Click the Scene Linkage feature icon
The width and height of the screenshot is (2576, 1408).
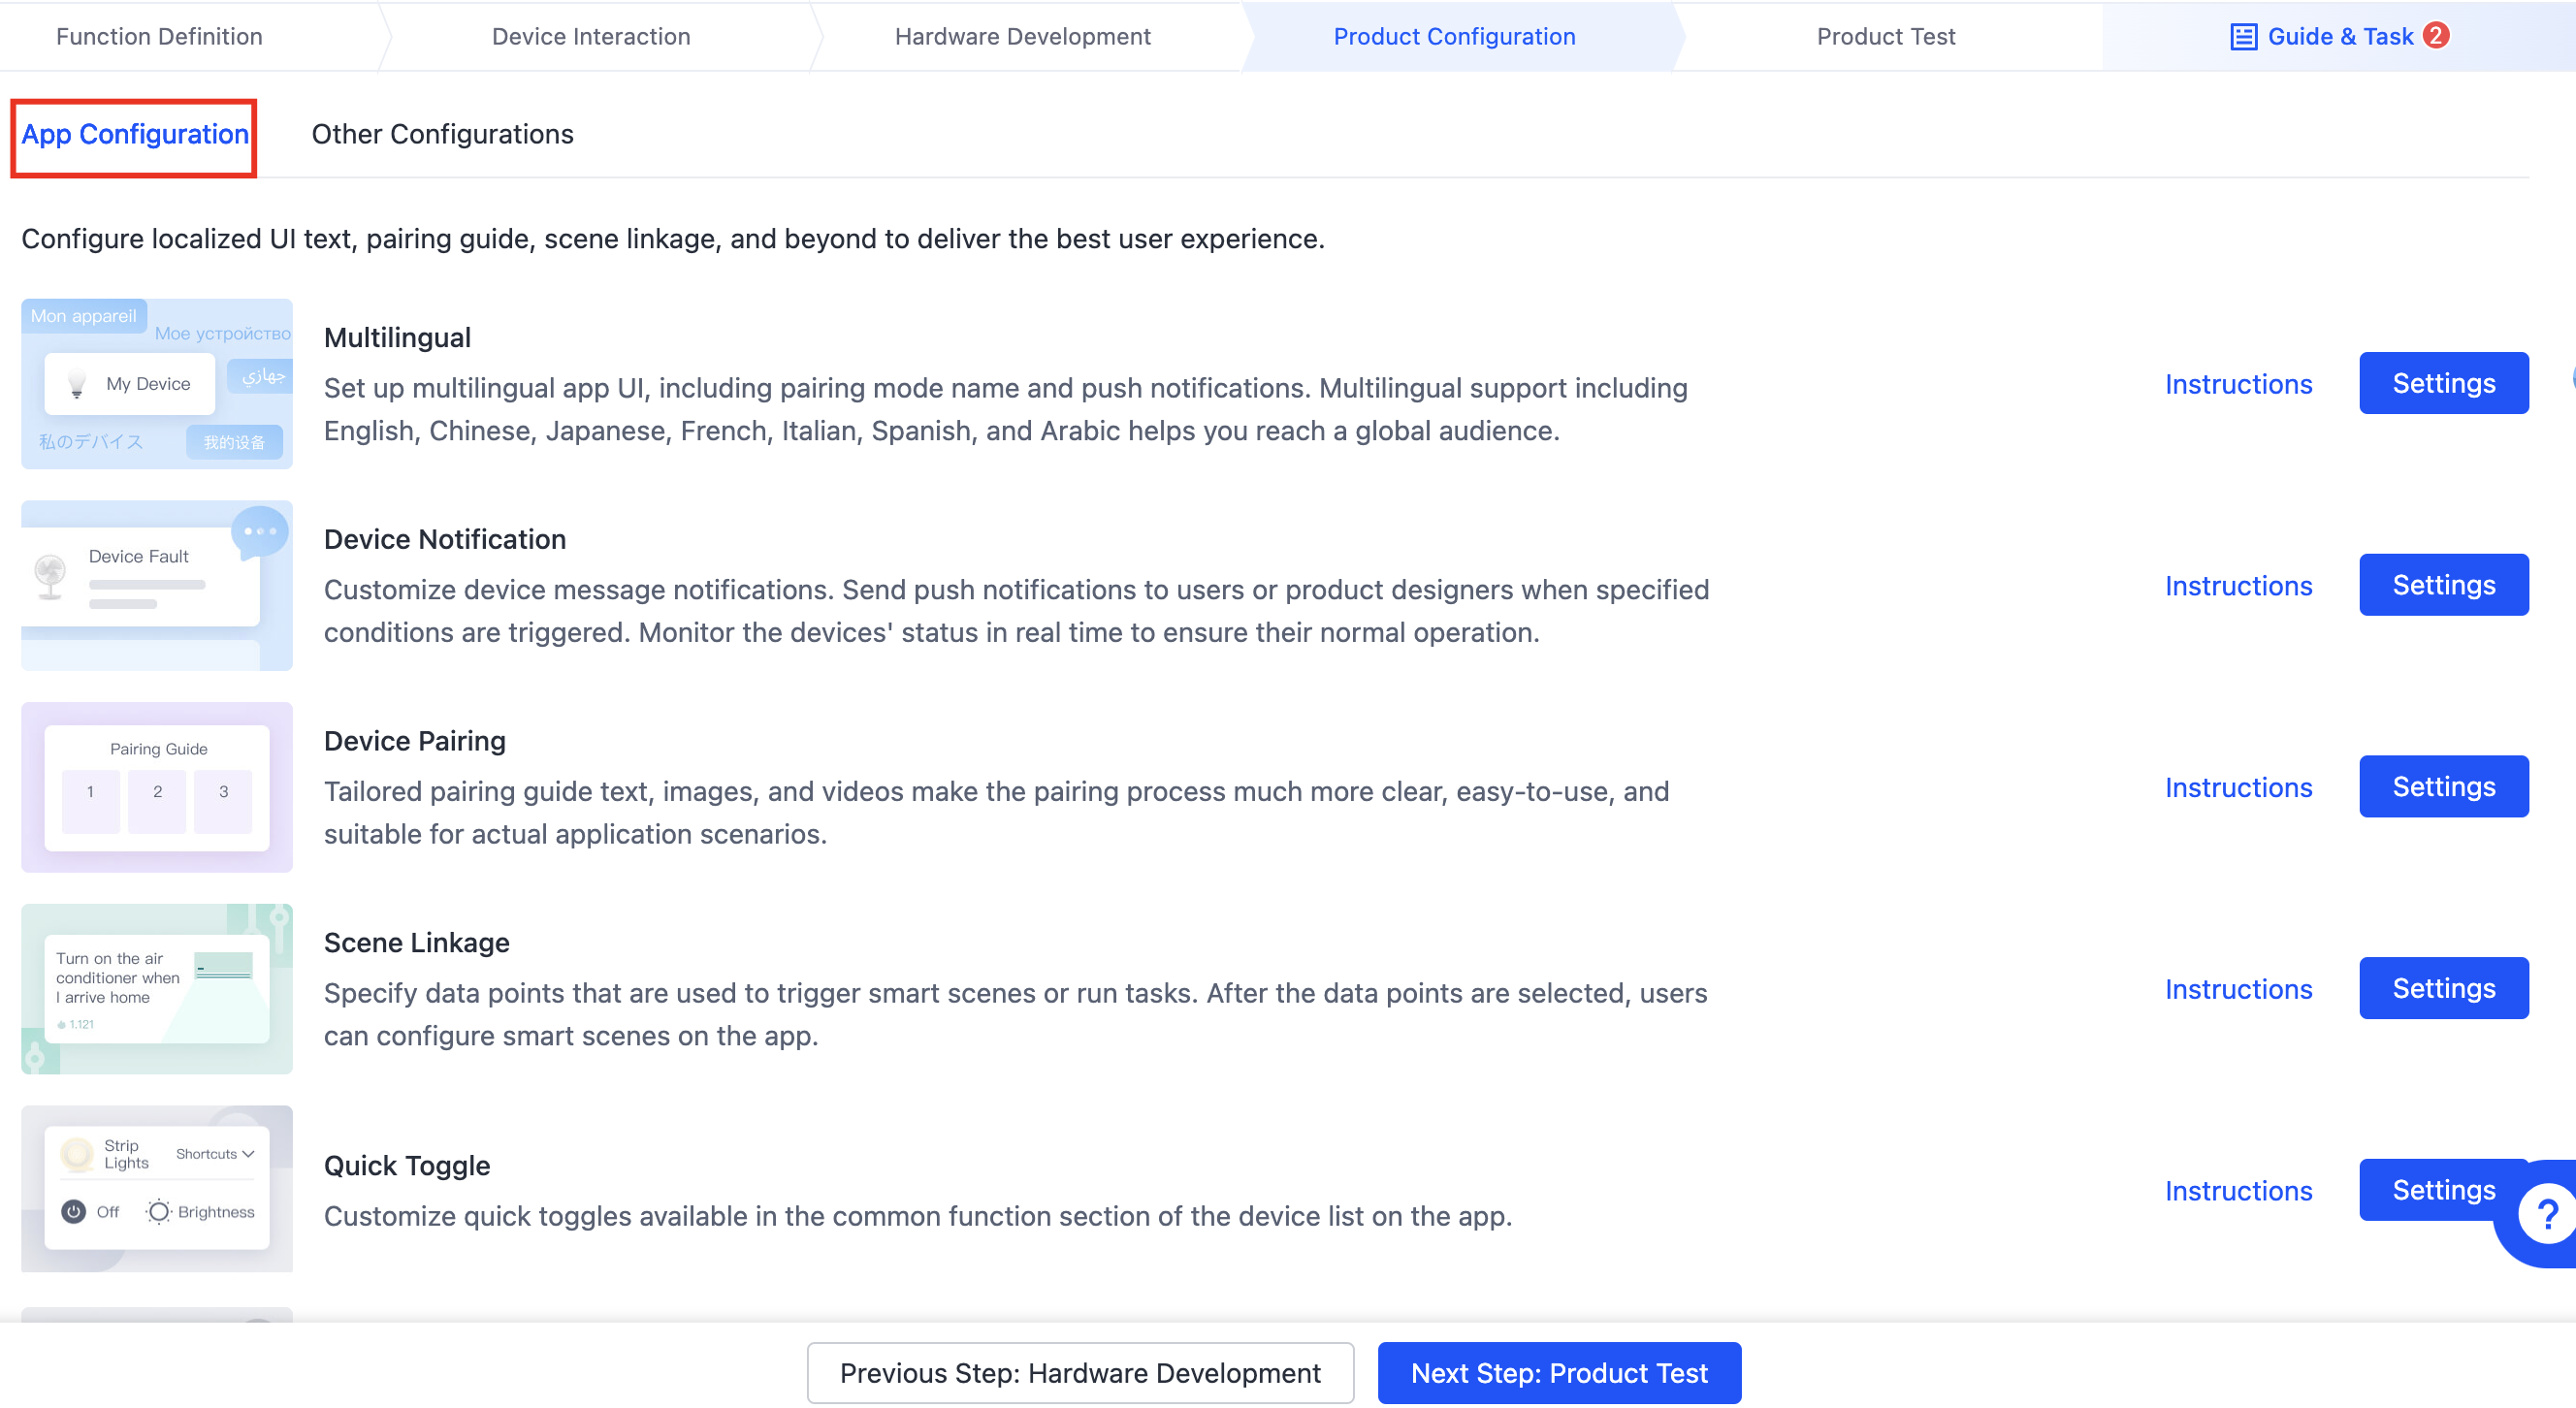click(156, 986)
